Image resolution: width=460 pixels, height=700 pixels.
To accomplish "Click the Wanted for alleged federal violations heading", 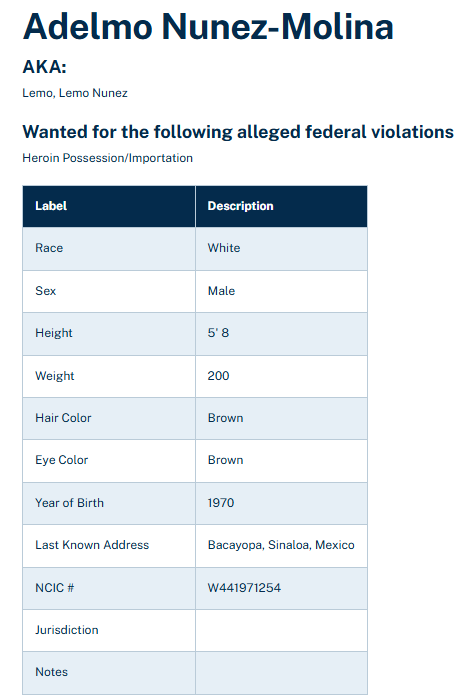I will (x=238, y=132).
